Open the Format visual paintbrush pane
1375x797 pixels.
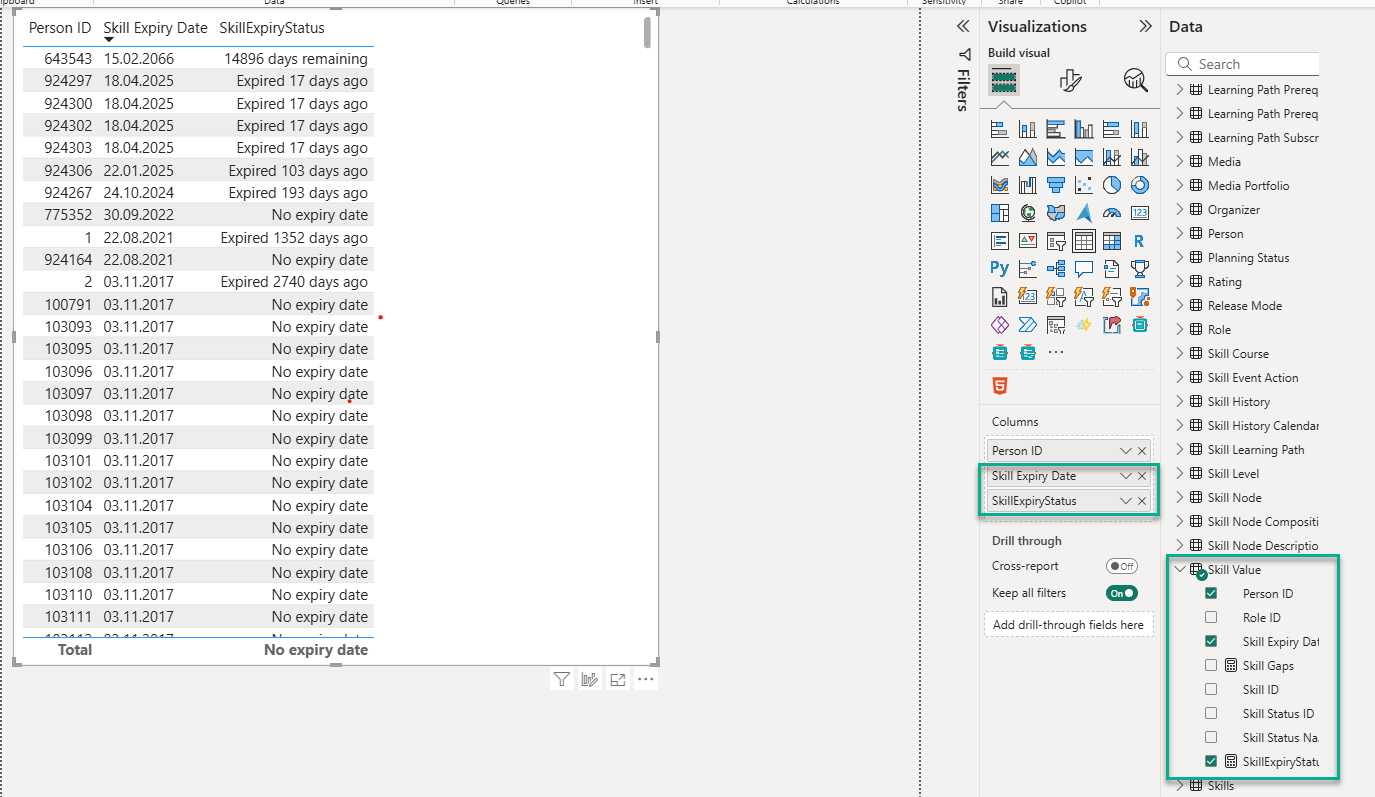[1071, 81]
